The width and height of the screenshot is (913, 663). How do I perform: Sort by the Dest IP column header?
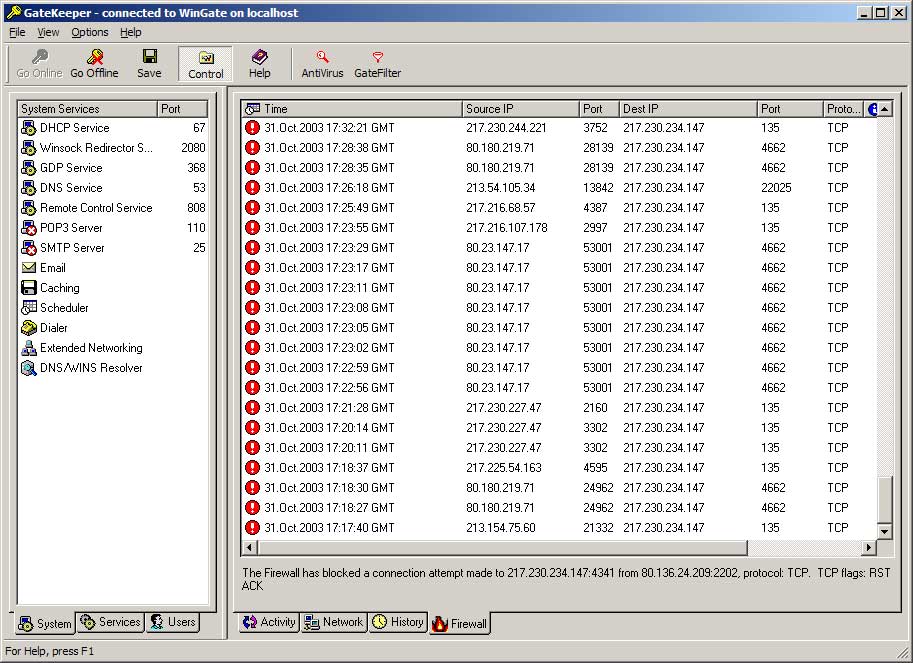pos(688,109)
